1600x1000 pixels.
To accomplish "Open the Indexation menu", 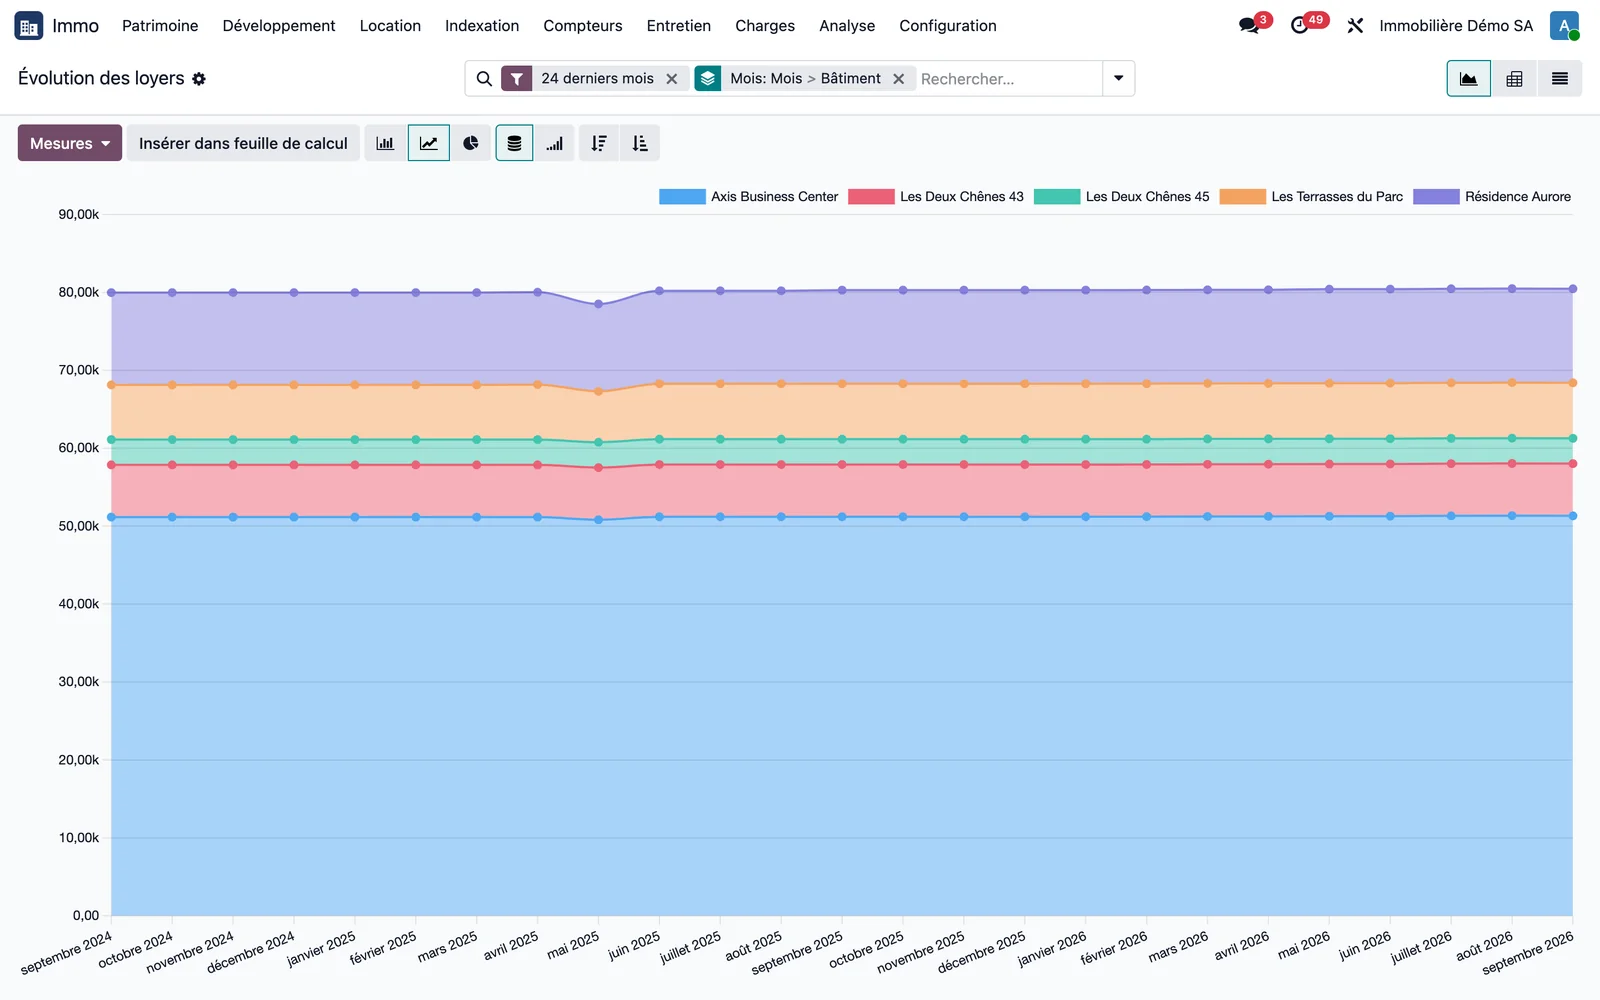I will coord(482,26).
